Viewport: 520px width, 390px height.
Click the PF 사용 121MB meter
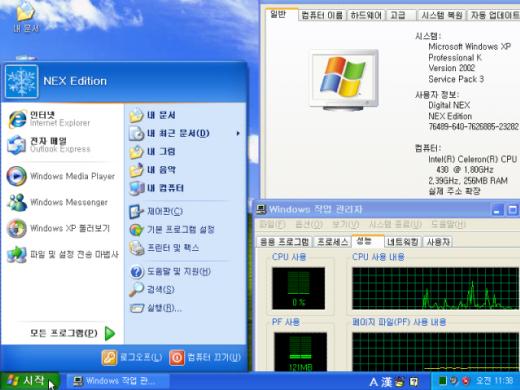pyautogui.click(x=300, y=352)
